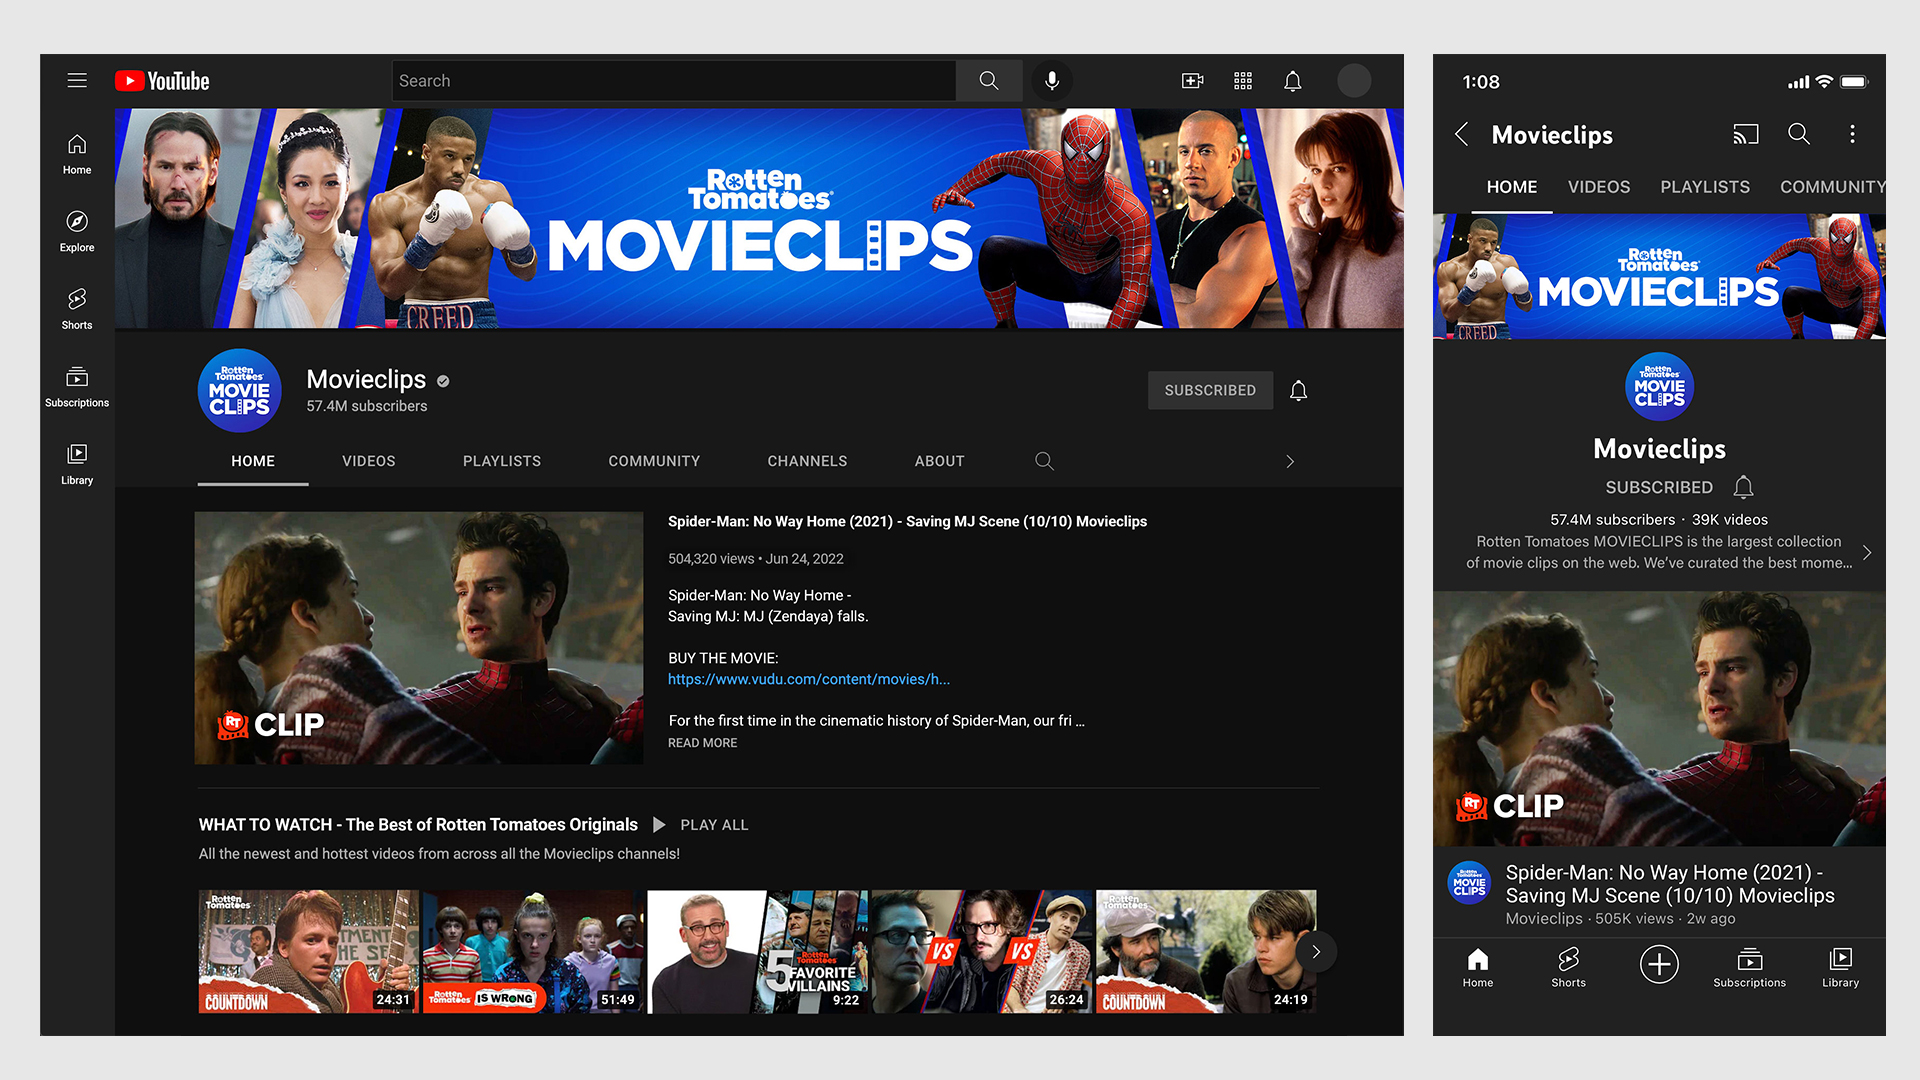
Task: Expand the video description with READ MORE
Action: tap(702, 742)
